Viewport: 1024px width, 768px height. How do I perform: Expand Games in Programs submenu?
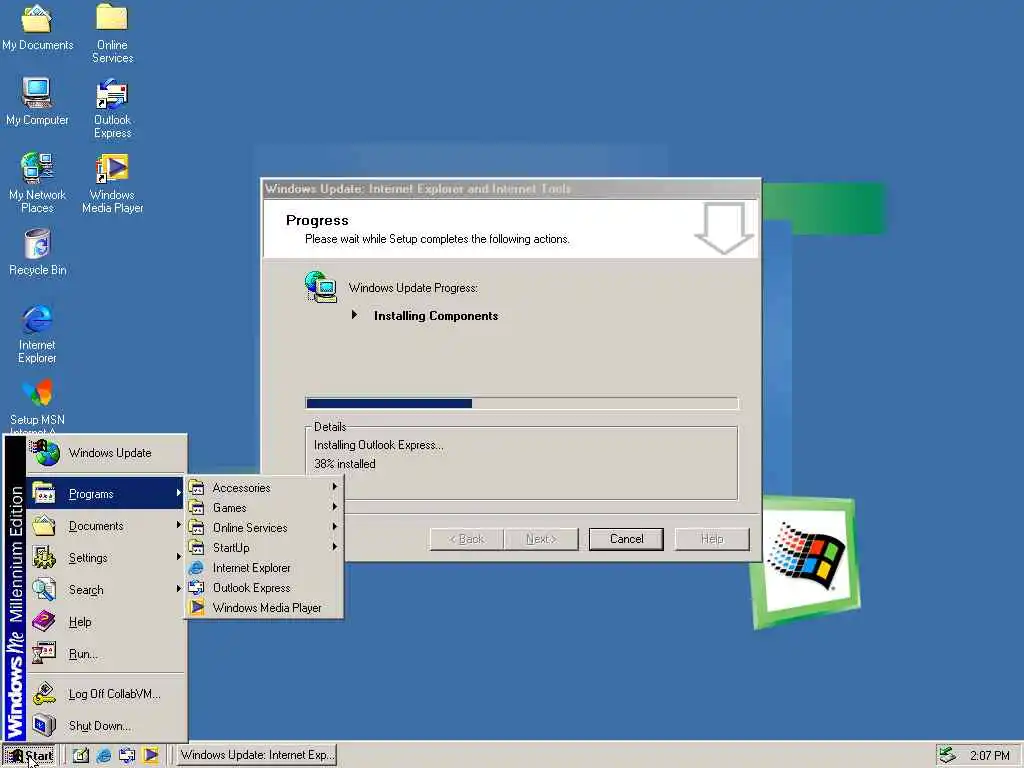point(264,507)
